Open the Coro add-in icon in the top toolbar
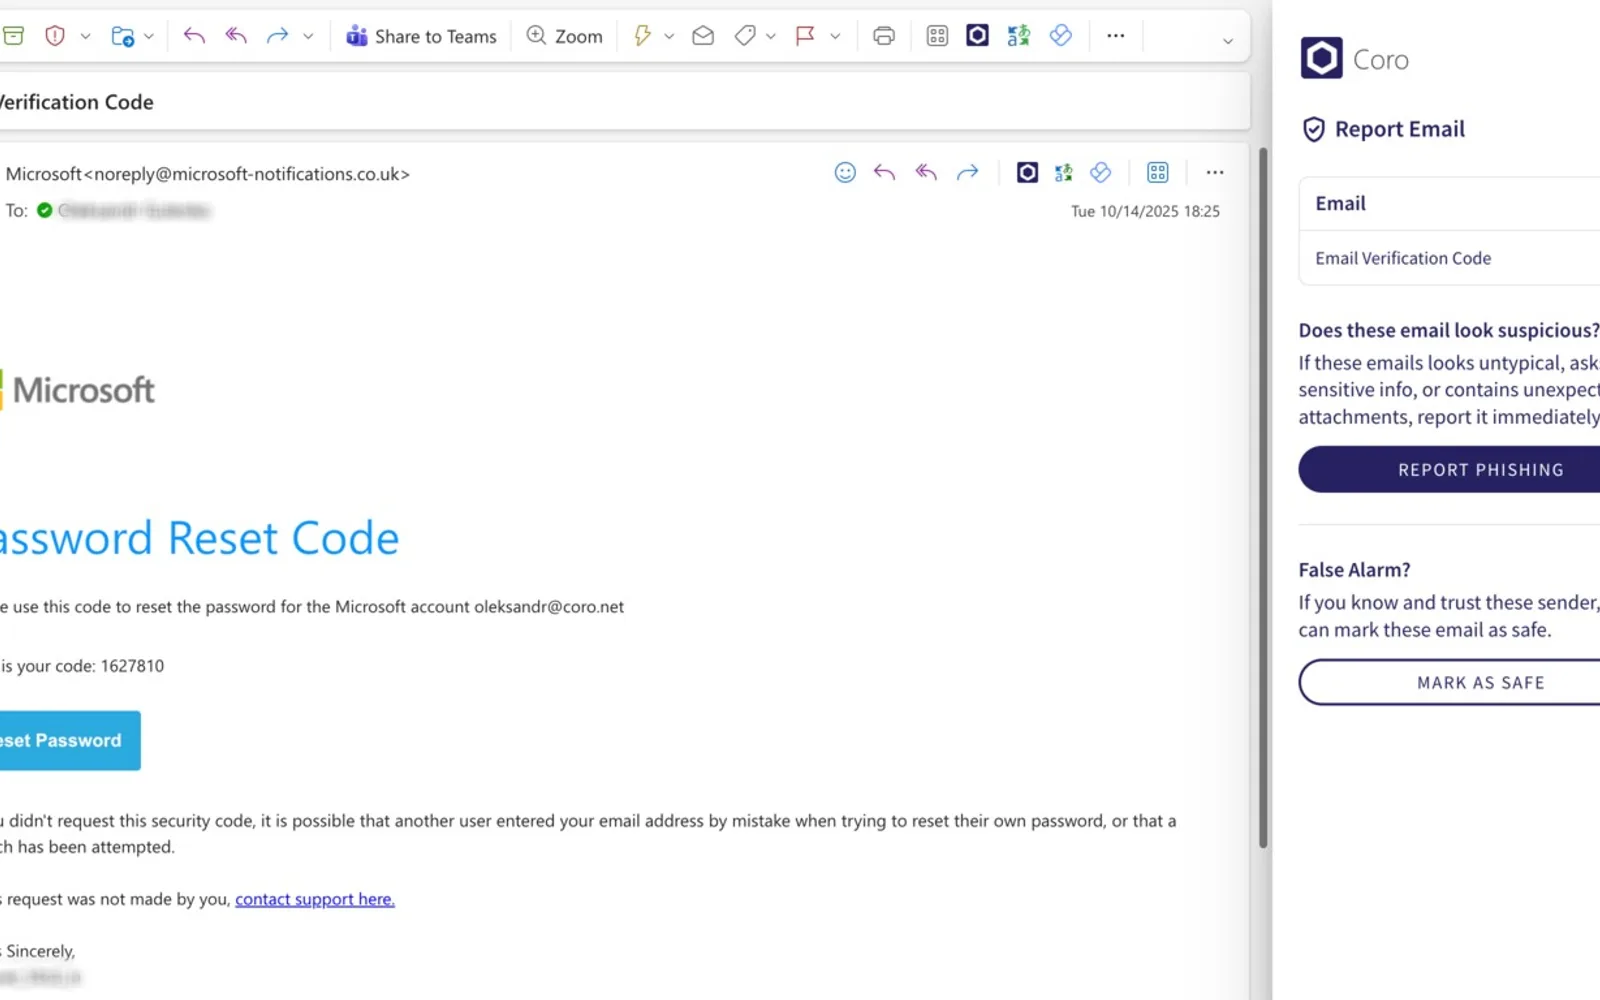This screenshot has height=1000, width=1600. coord(978,36)
